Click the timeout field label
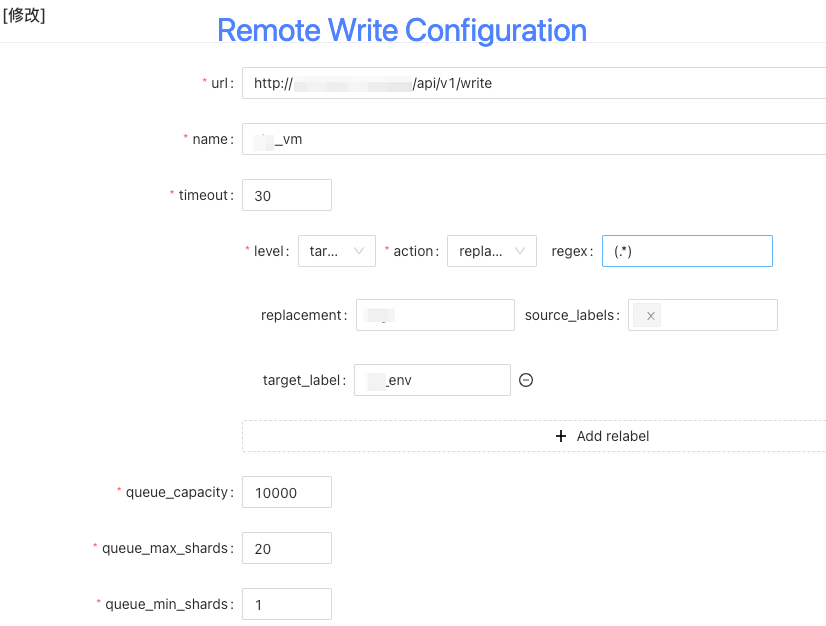The width and height of the screenshot is (826, 626). [206, 195]
